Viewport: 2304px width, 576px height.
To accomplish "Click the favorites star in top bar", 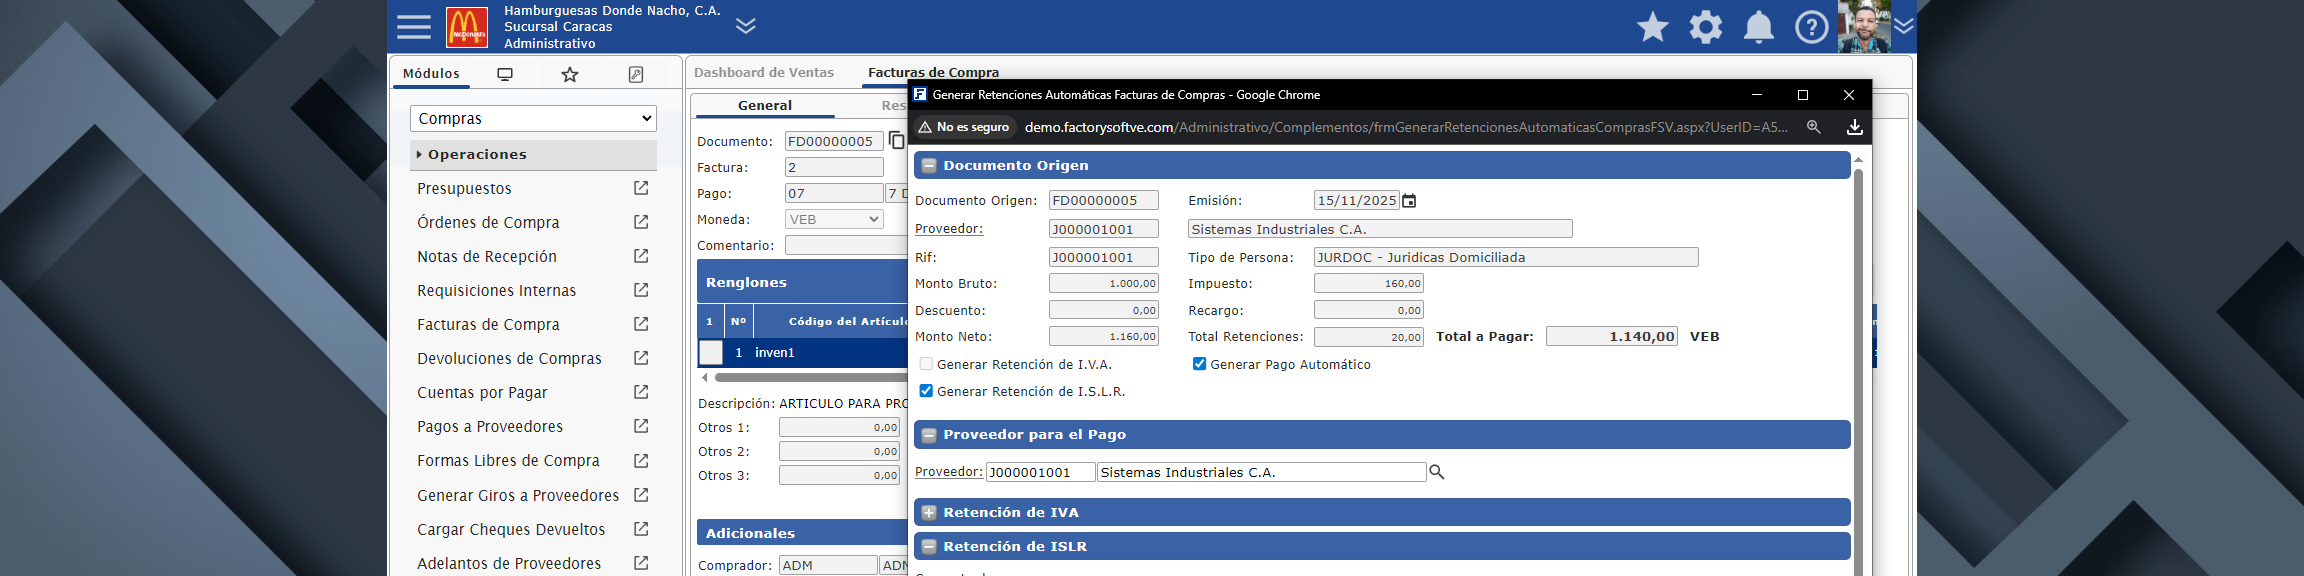I will (x=1652, y=27).
